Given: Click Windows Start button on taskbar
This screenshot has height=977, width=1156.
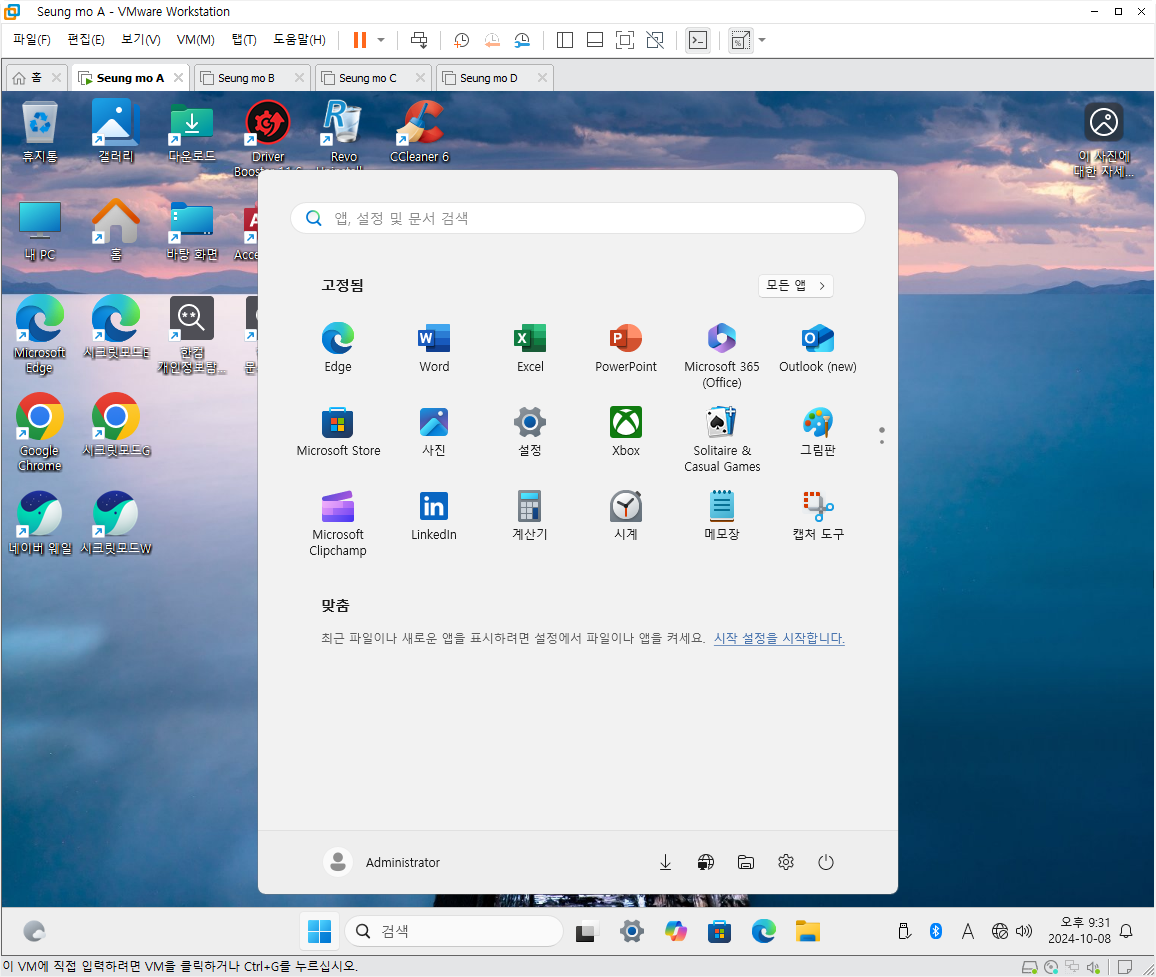Looking at the screenshot, I should (319, 931).
